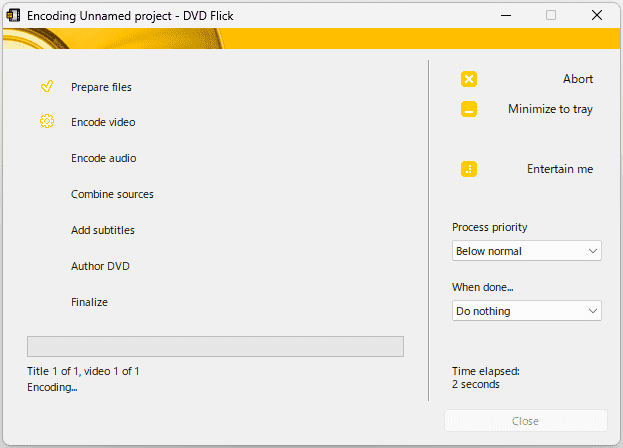The height and width of the screenshot is (448, 623).
Task: Select the Do nothing combo box
Action: click(526, 311)
